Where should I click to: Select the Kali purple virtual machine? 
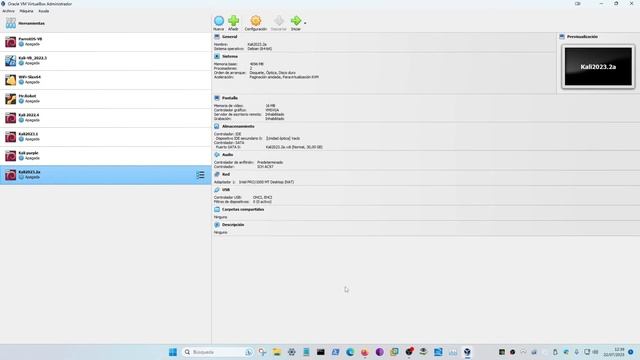(x=105, y=156)
